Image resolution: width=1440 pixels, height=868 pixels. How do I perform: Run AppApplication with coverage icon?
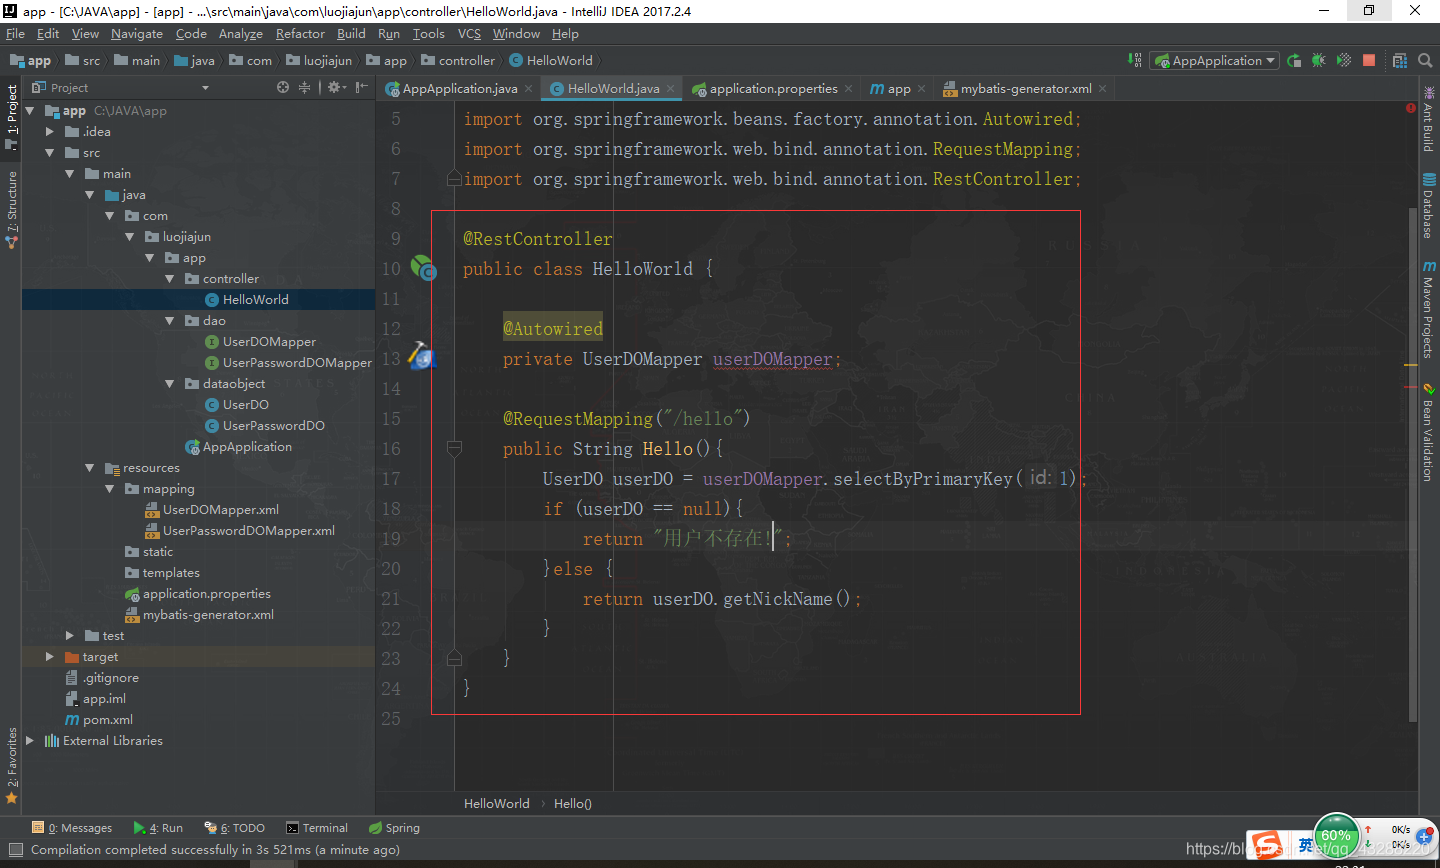pos(1344,60)
